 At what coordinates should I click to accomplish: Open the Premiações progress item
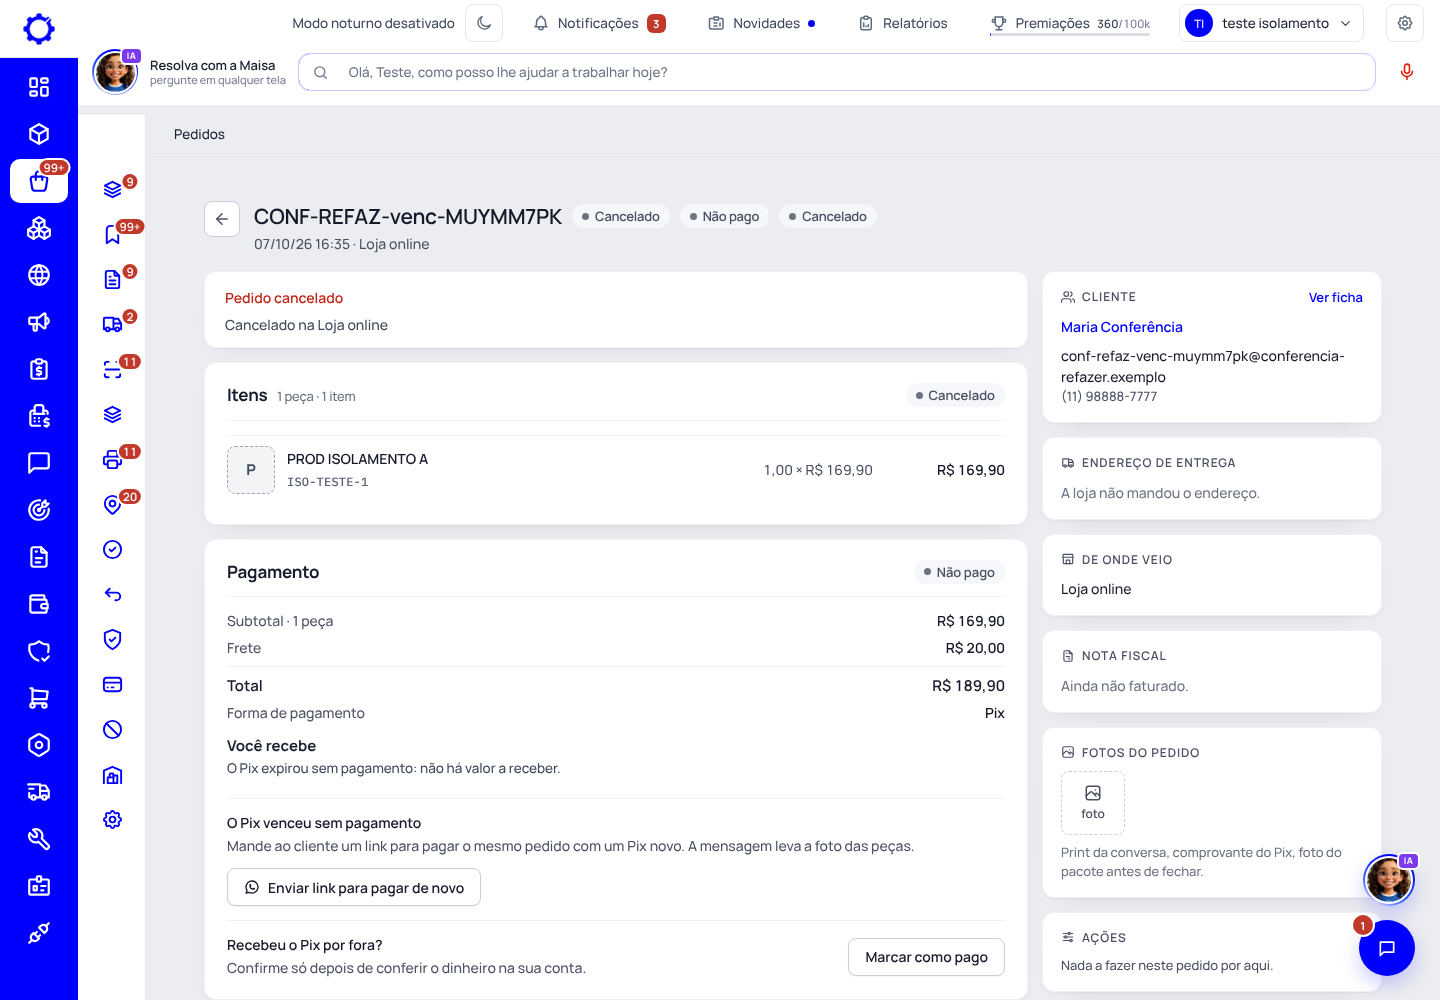(1070, 23)
